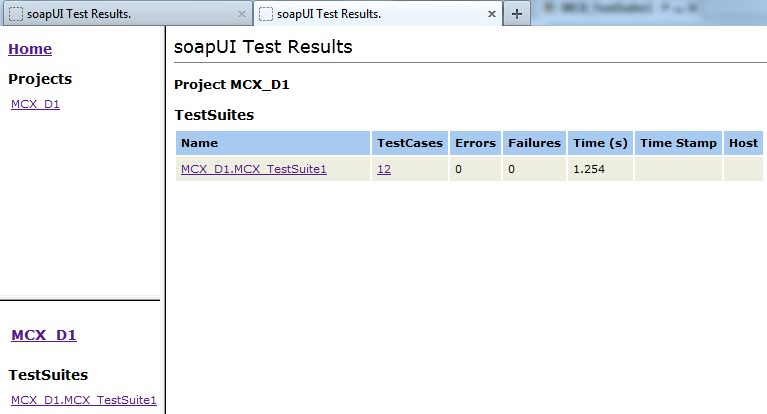
Task: Click the TestCases column header
Action: click(410, 143)
